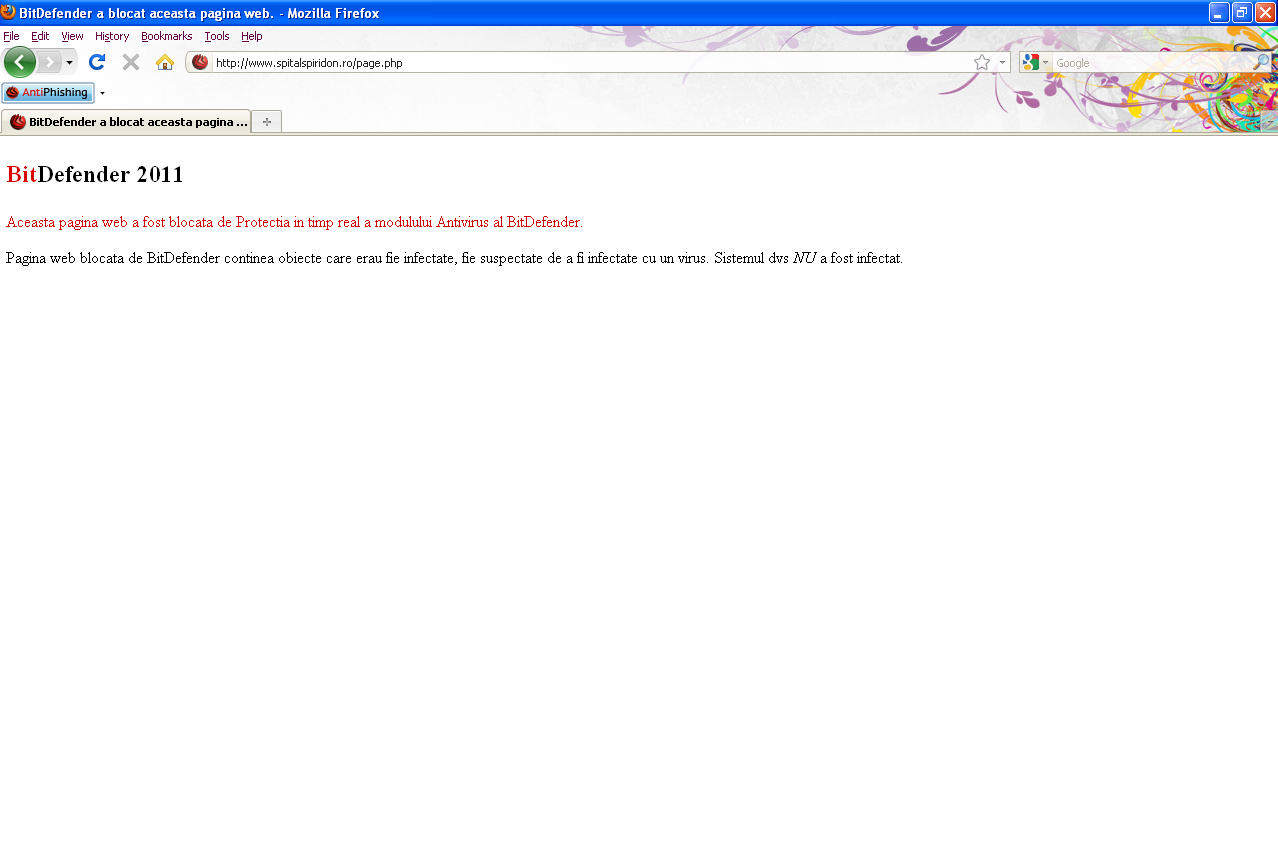
Task: Open the View menu
Action: coord(72,36)
